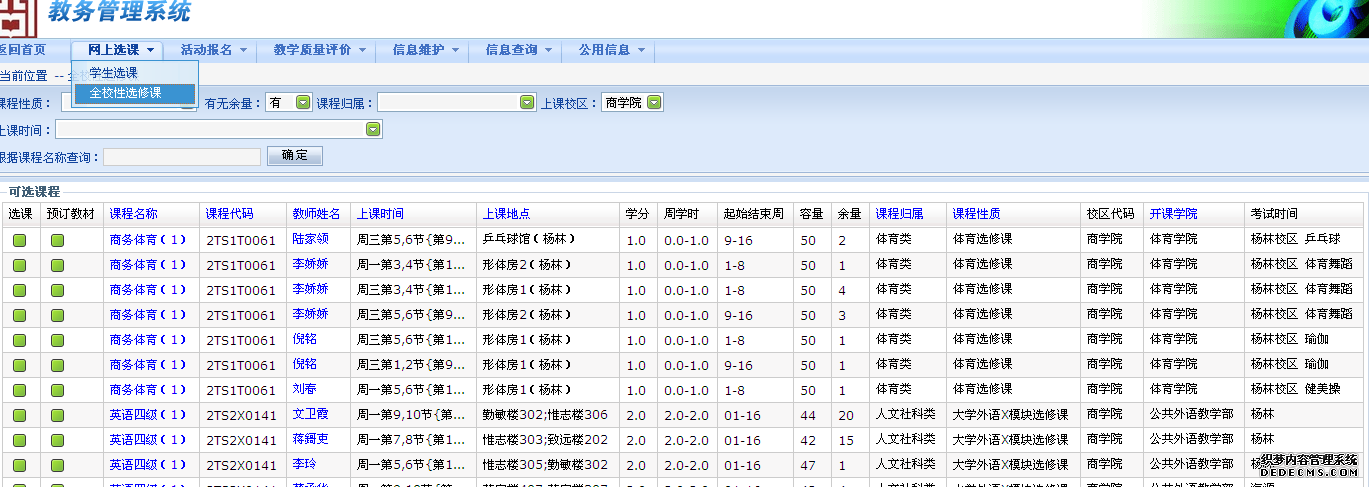
Task: Sort by the 课程代码 column header
Action: [x=230, y=214]
